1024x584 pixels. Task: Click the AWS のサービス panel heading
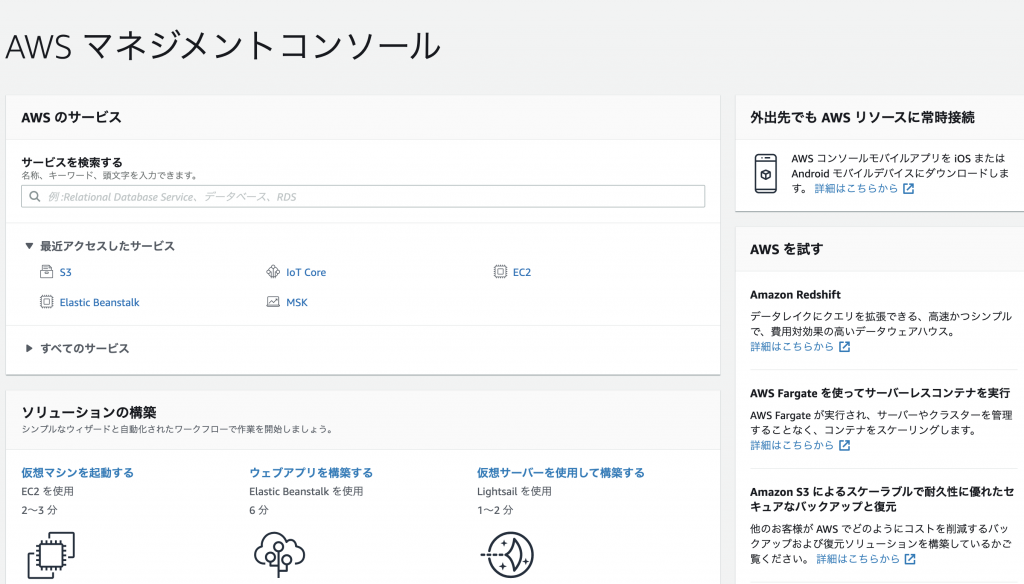pyautogui.click(x=71, y=118)
